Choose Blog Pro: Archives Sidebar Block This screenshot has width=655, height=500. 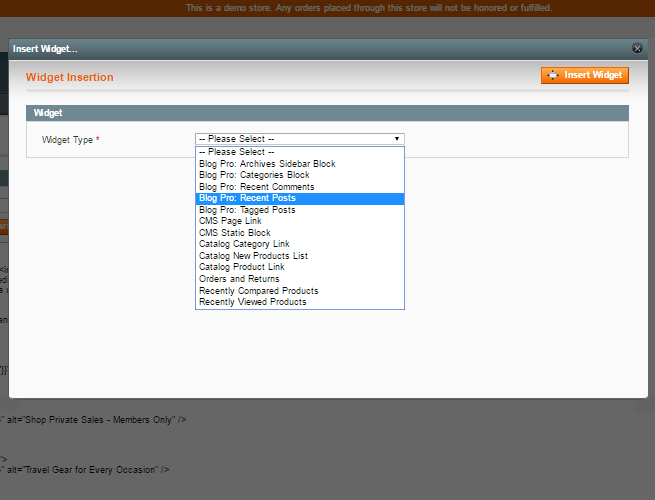pyautogui.click(x=267, y=164)
